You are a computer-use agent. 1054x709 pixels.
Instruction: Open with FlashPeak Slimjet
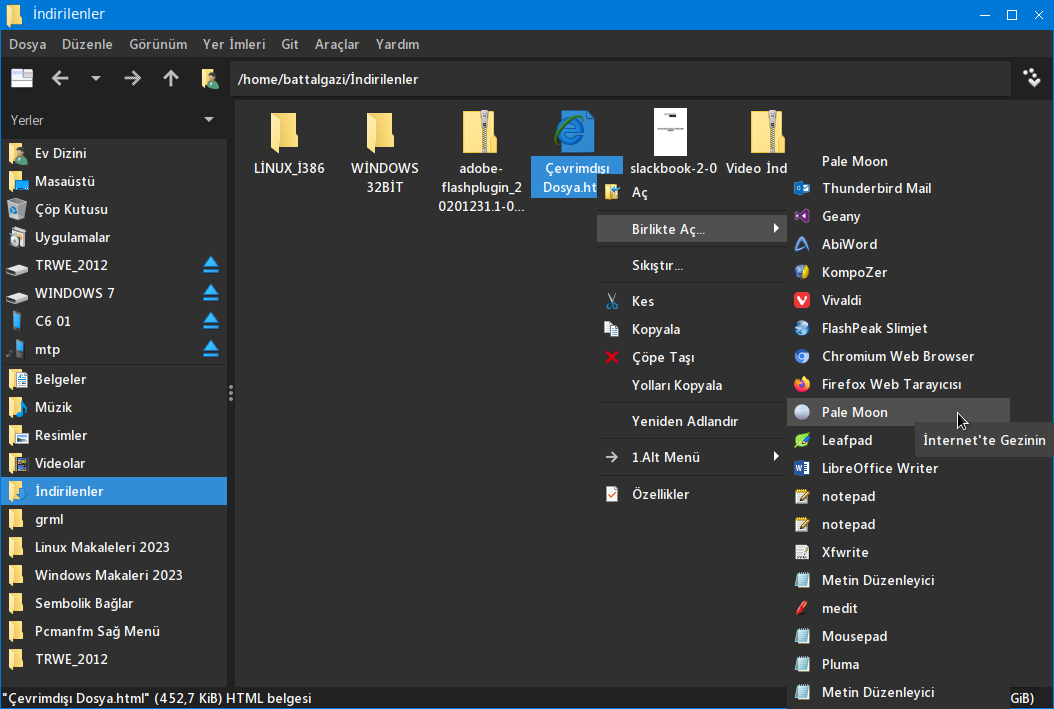[898, 328]
